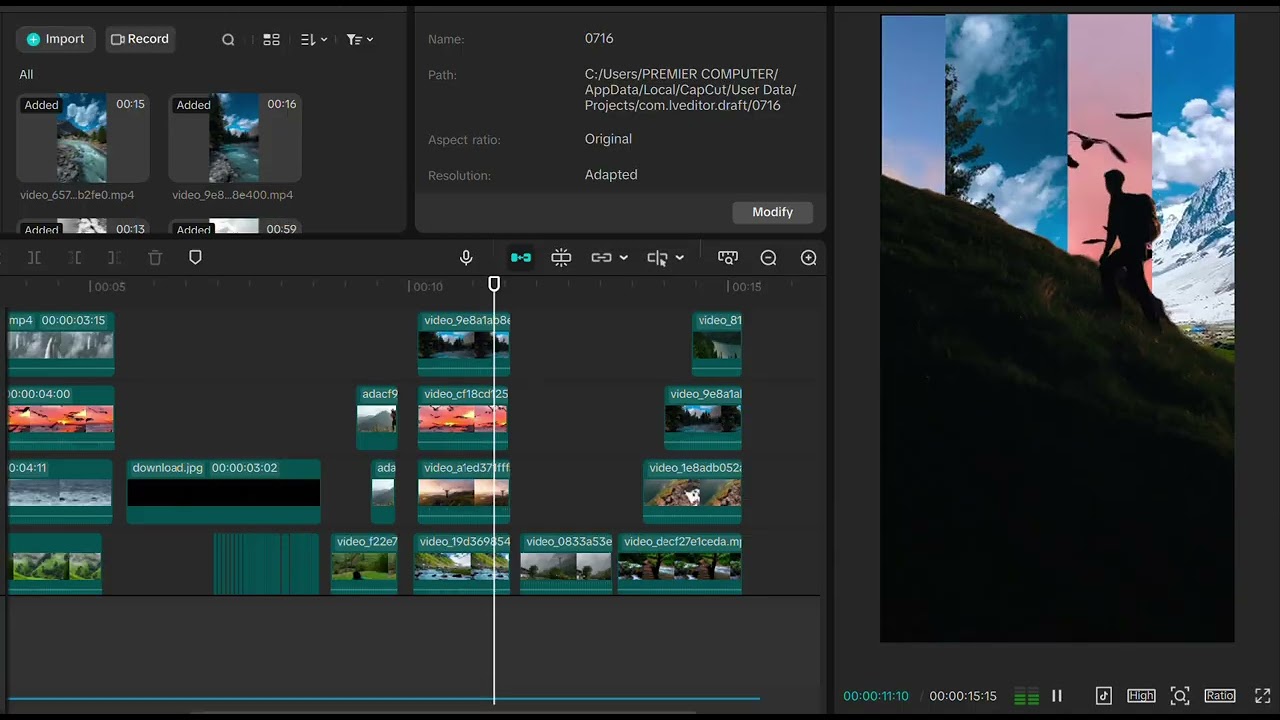This screenshot has height=720, width=1280.
Task: Click the current timecode 00:00:11:10
Action: pos(876,696)
